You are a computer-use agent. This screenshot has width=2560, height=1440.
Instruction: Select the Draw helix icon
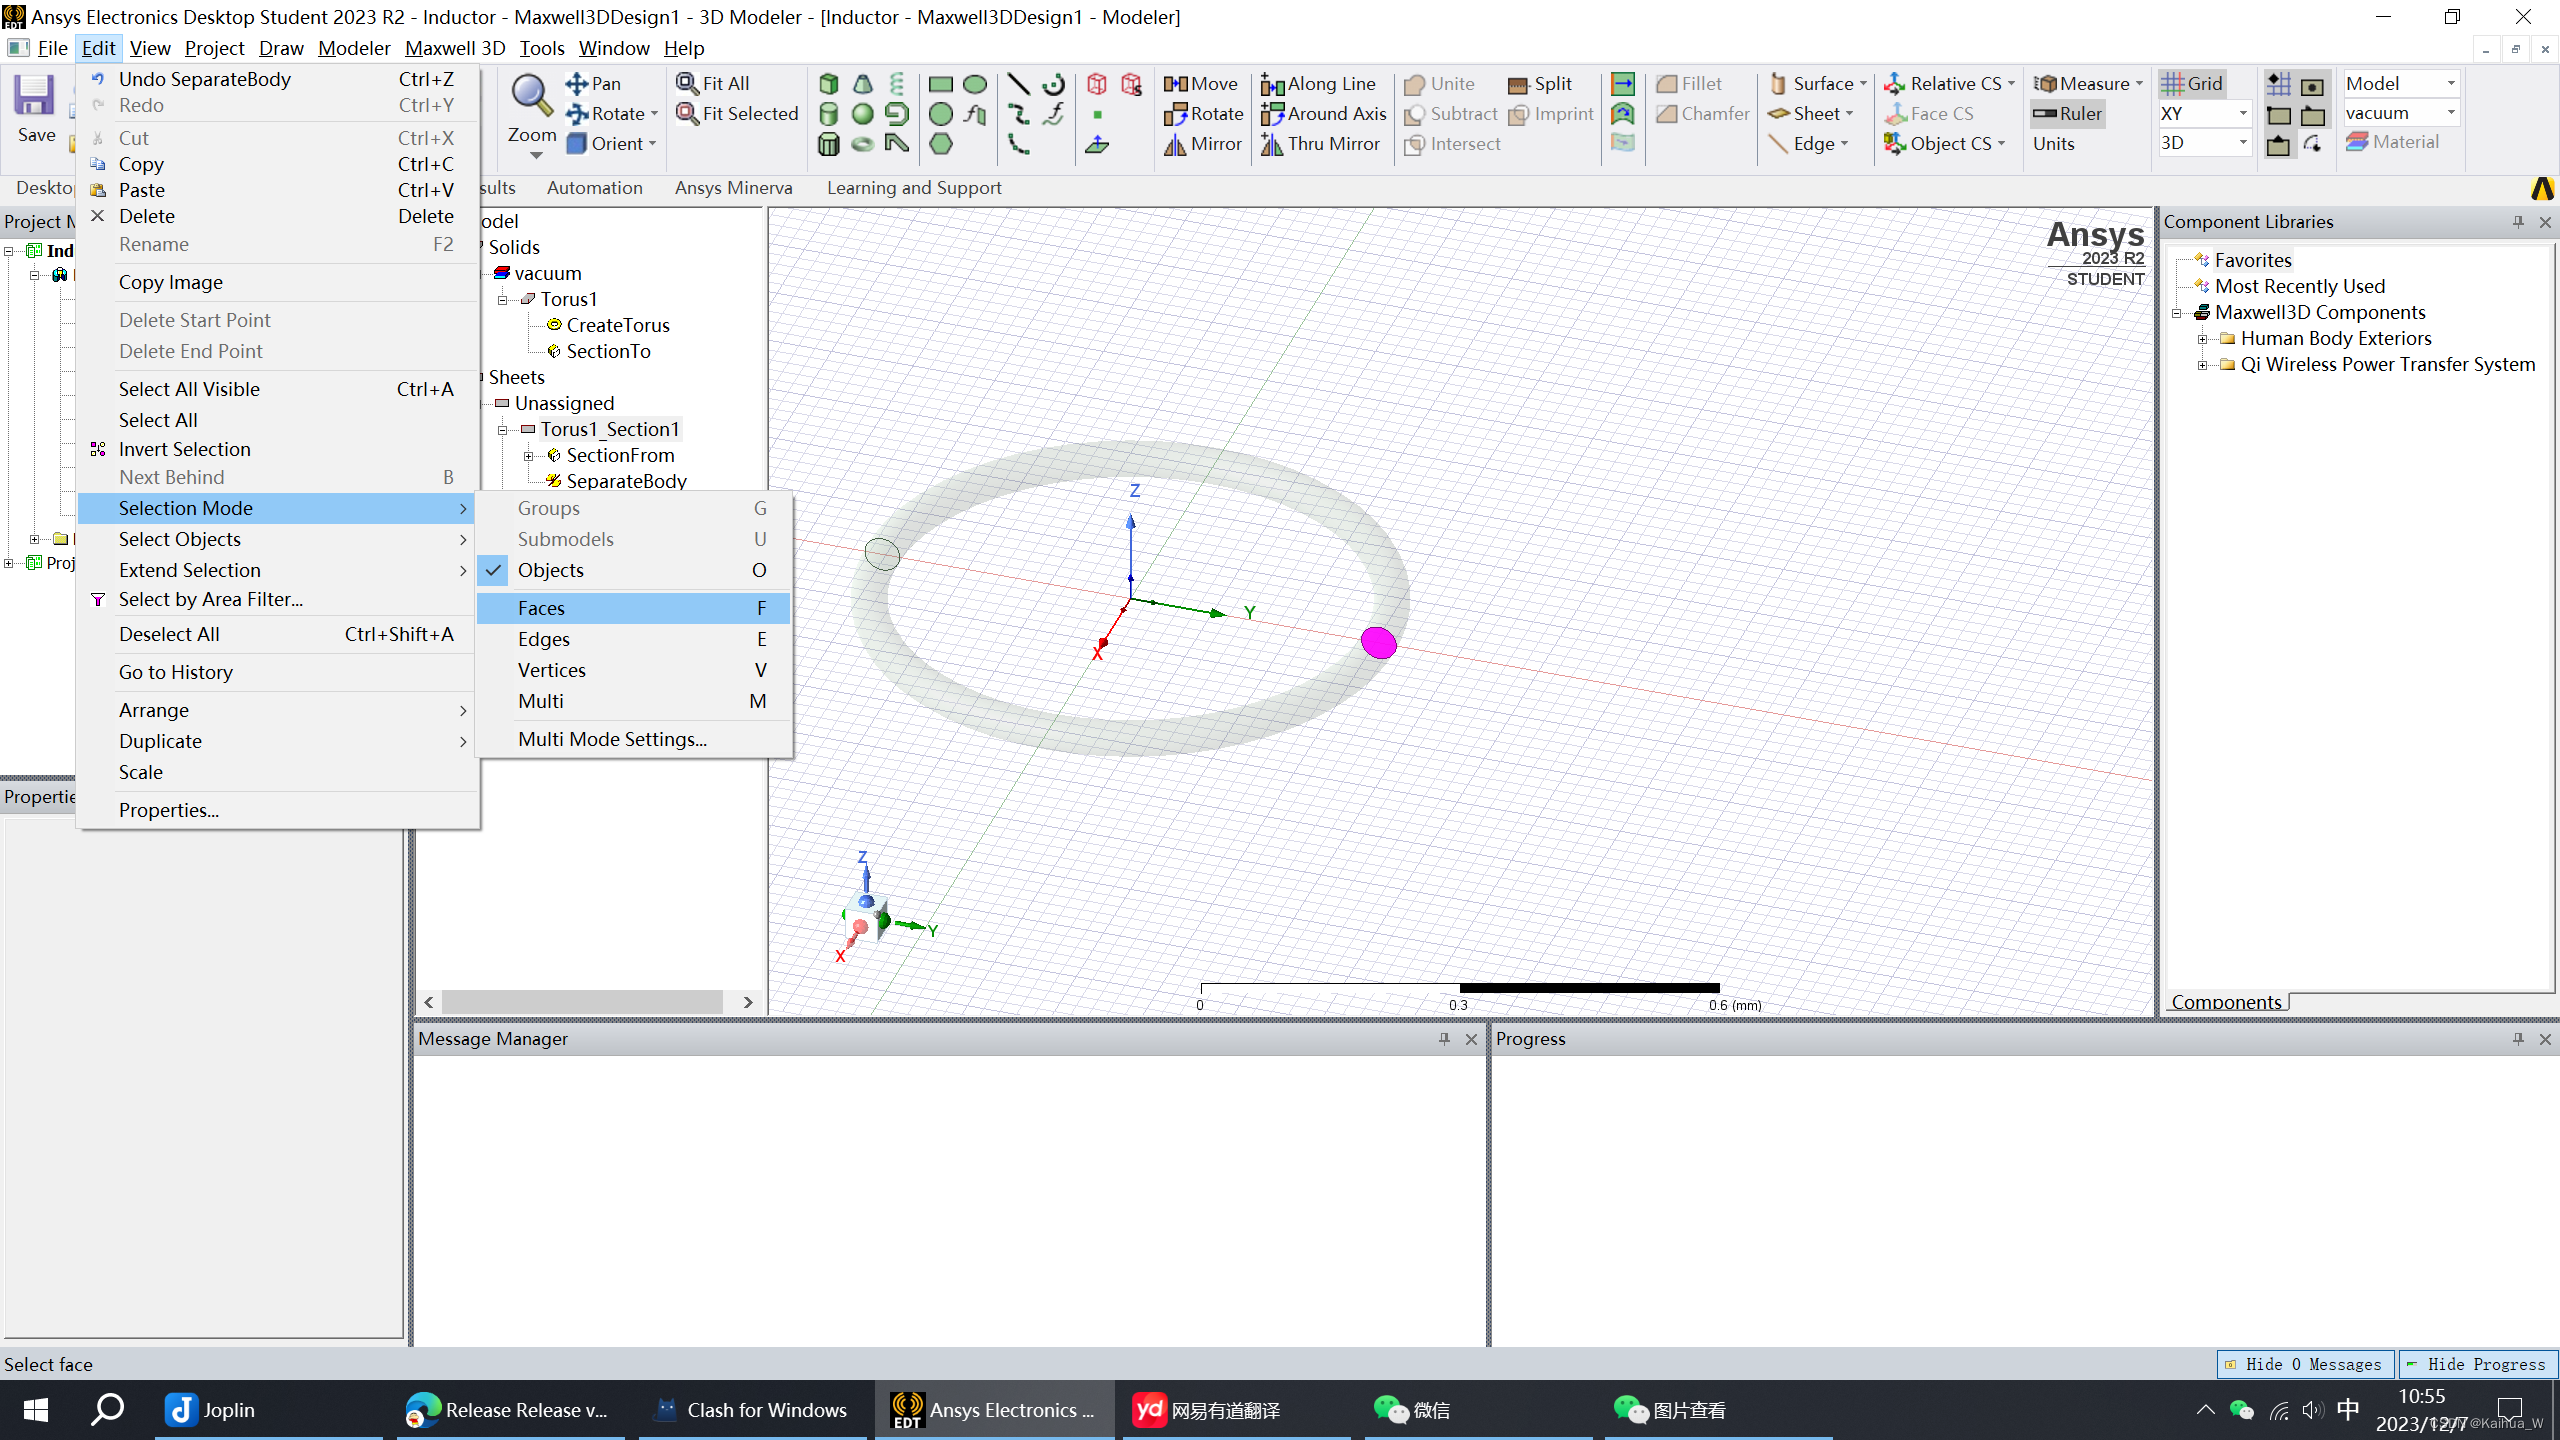897,84
